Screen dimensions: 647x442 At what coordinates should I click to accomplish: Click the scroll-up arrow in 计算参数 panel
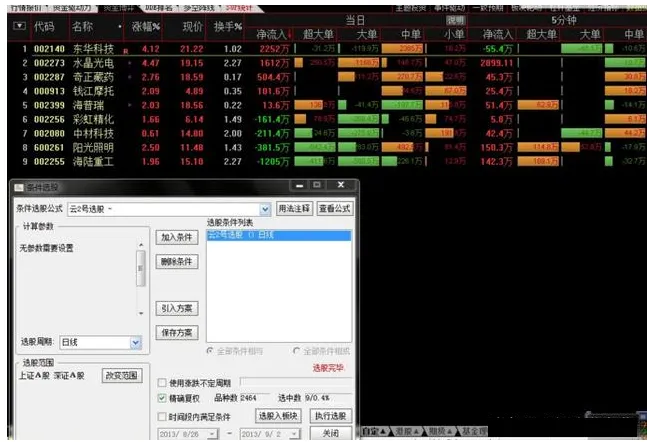(141, 245)
